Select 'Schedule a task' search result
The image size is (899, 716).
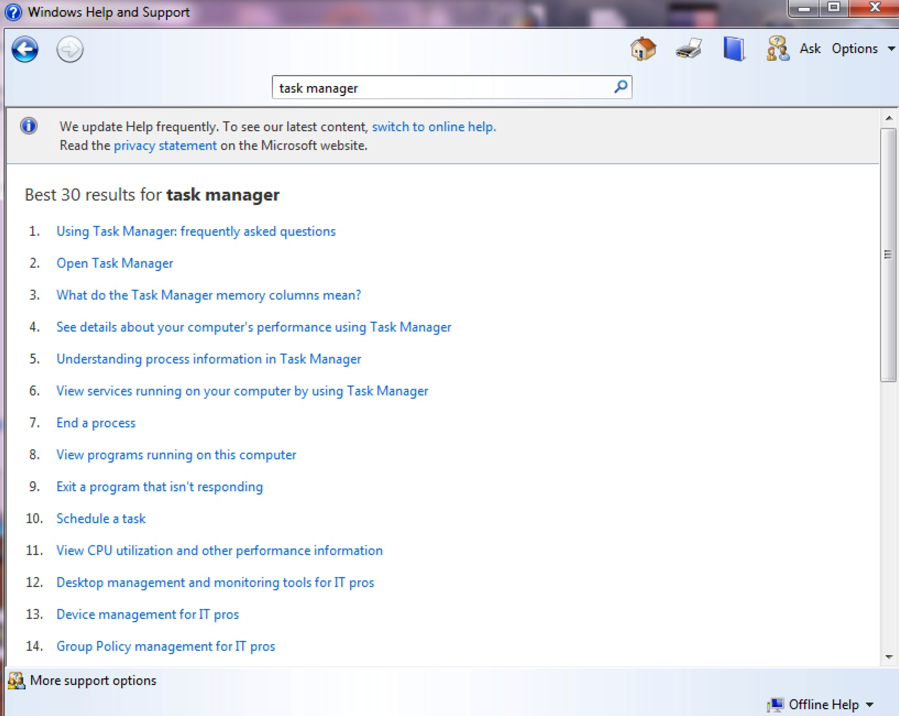[101, 519]
